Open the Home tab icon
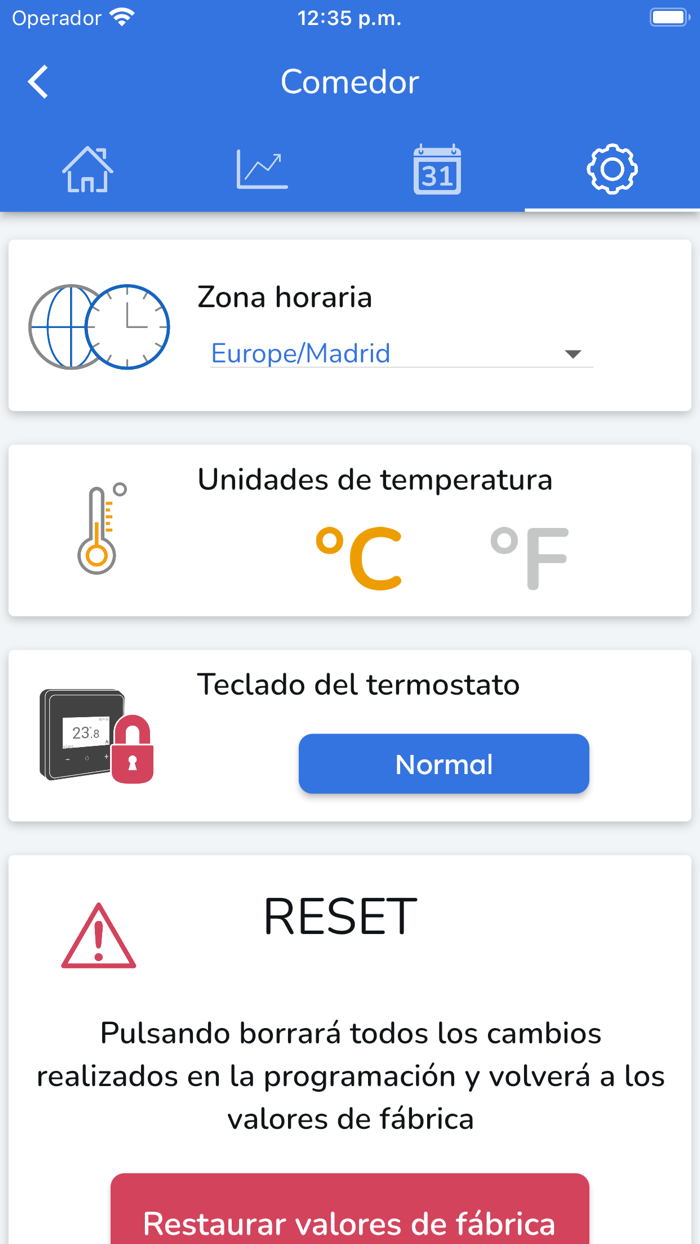Image resolution: width=700 pixels, height=1244 pixels. pyautogui.click(x=87, y=168)
